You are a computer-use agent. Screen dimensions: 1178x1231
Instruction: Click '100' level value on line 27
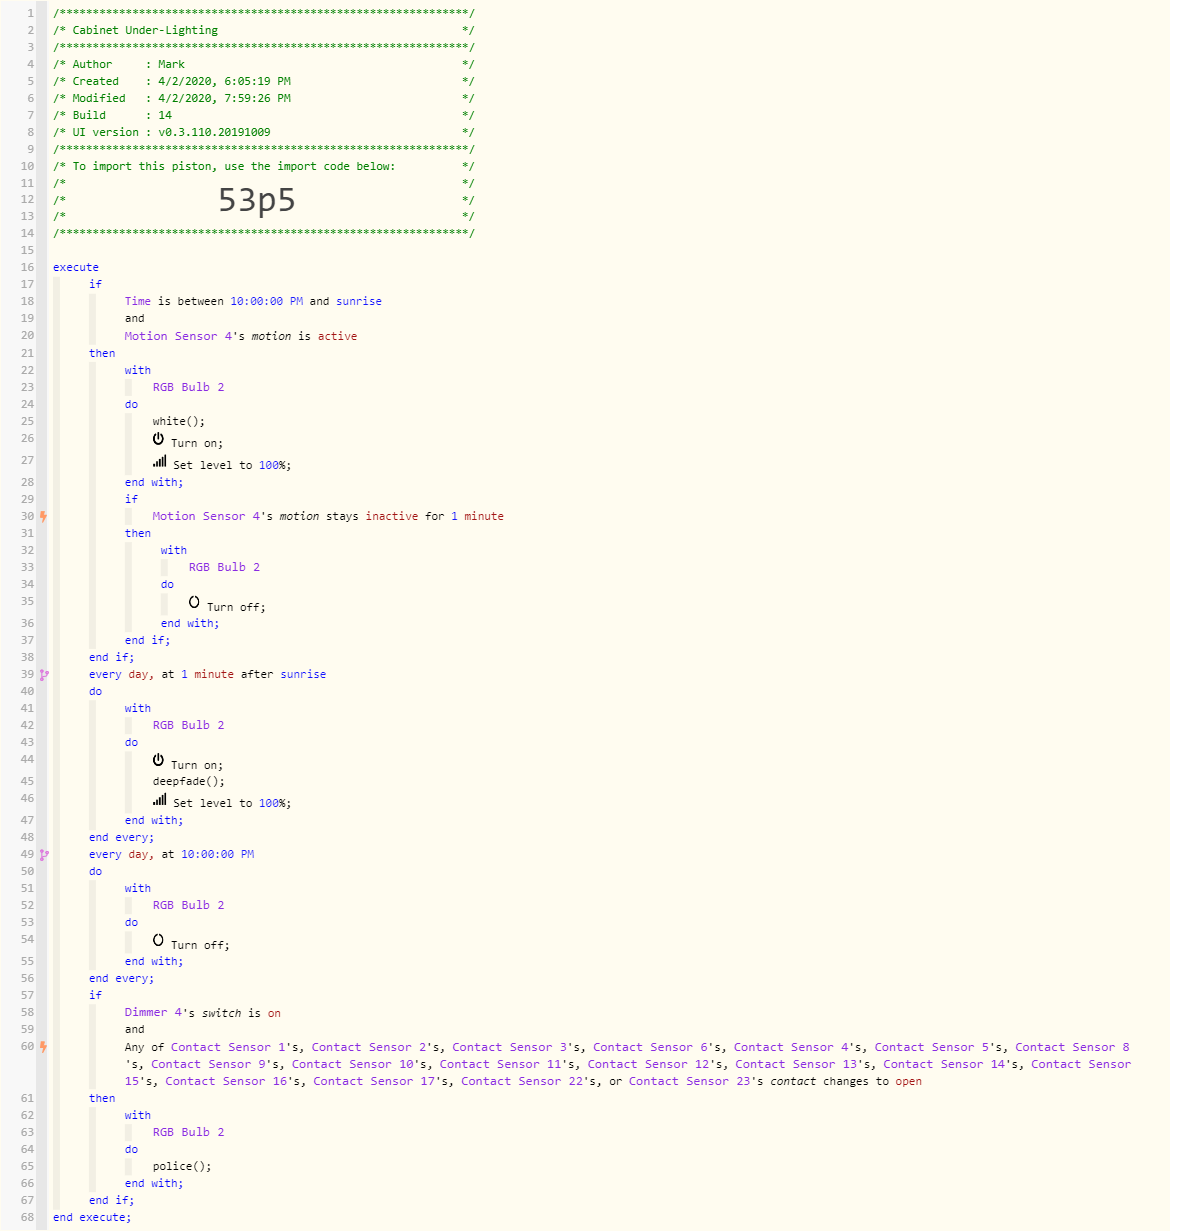(x=269, y=465)
